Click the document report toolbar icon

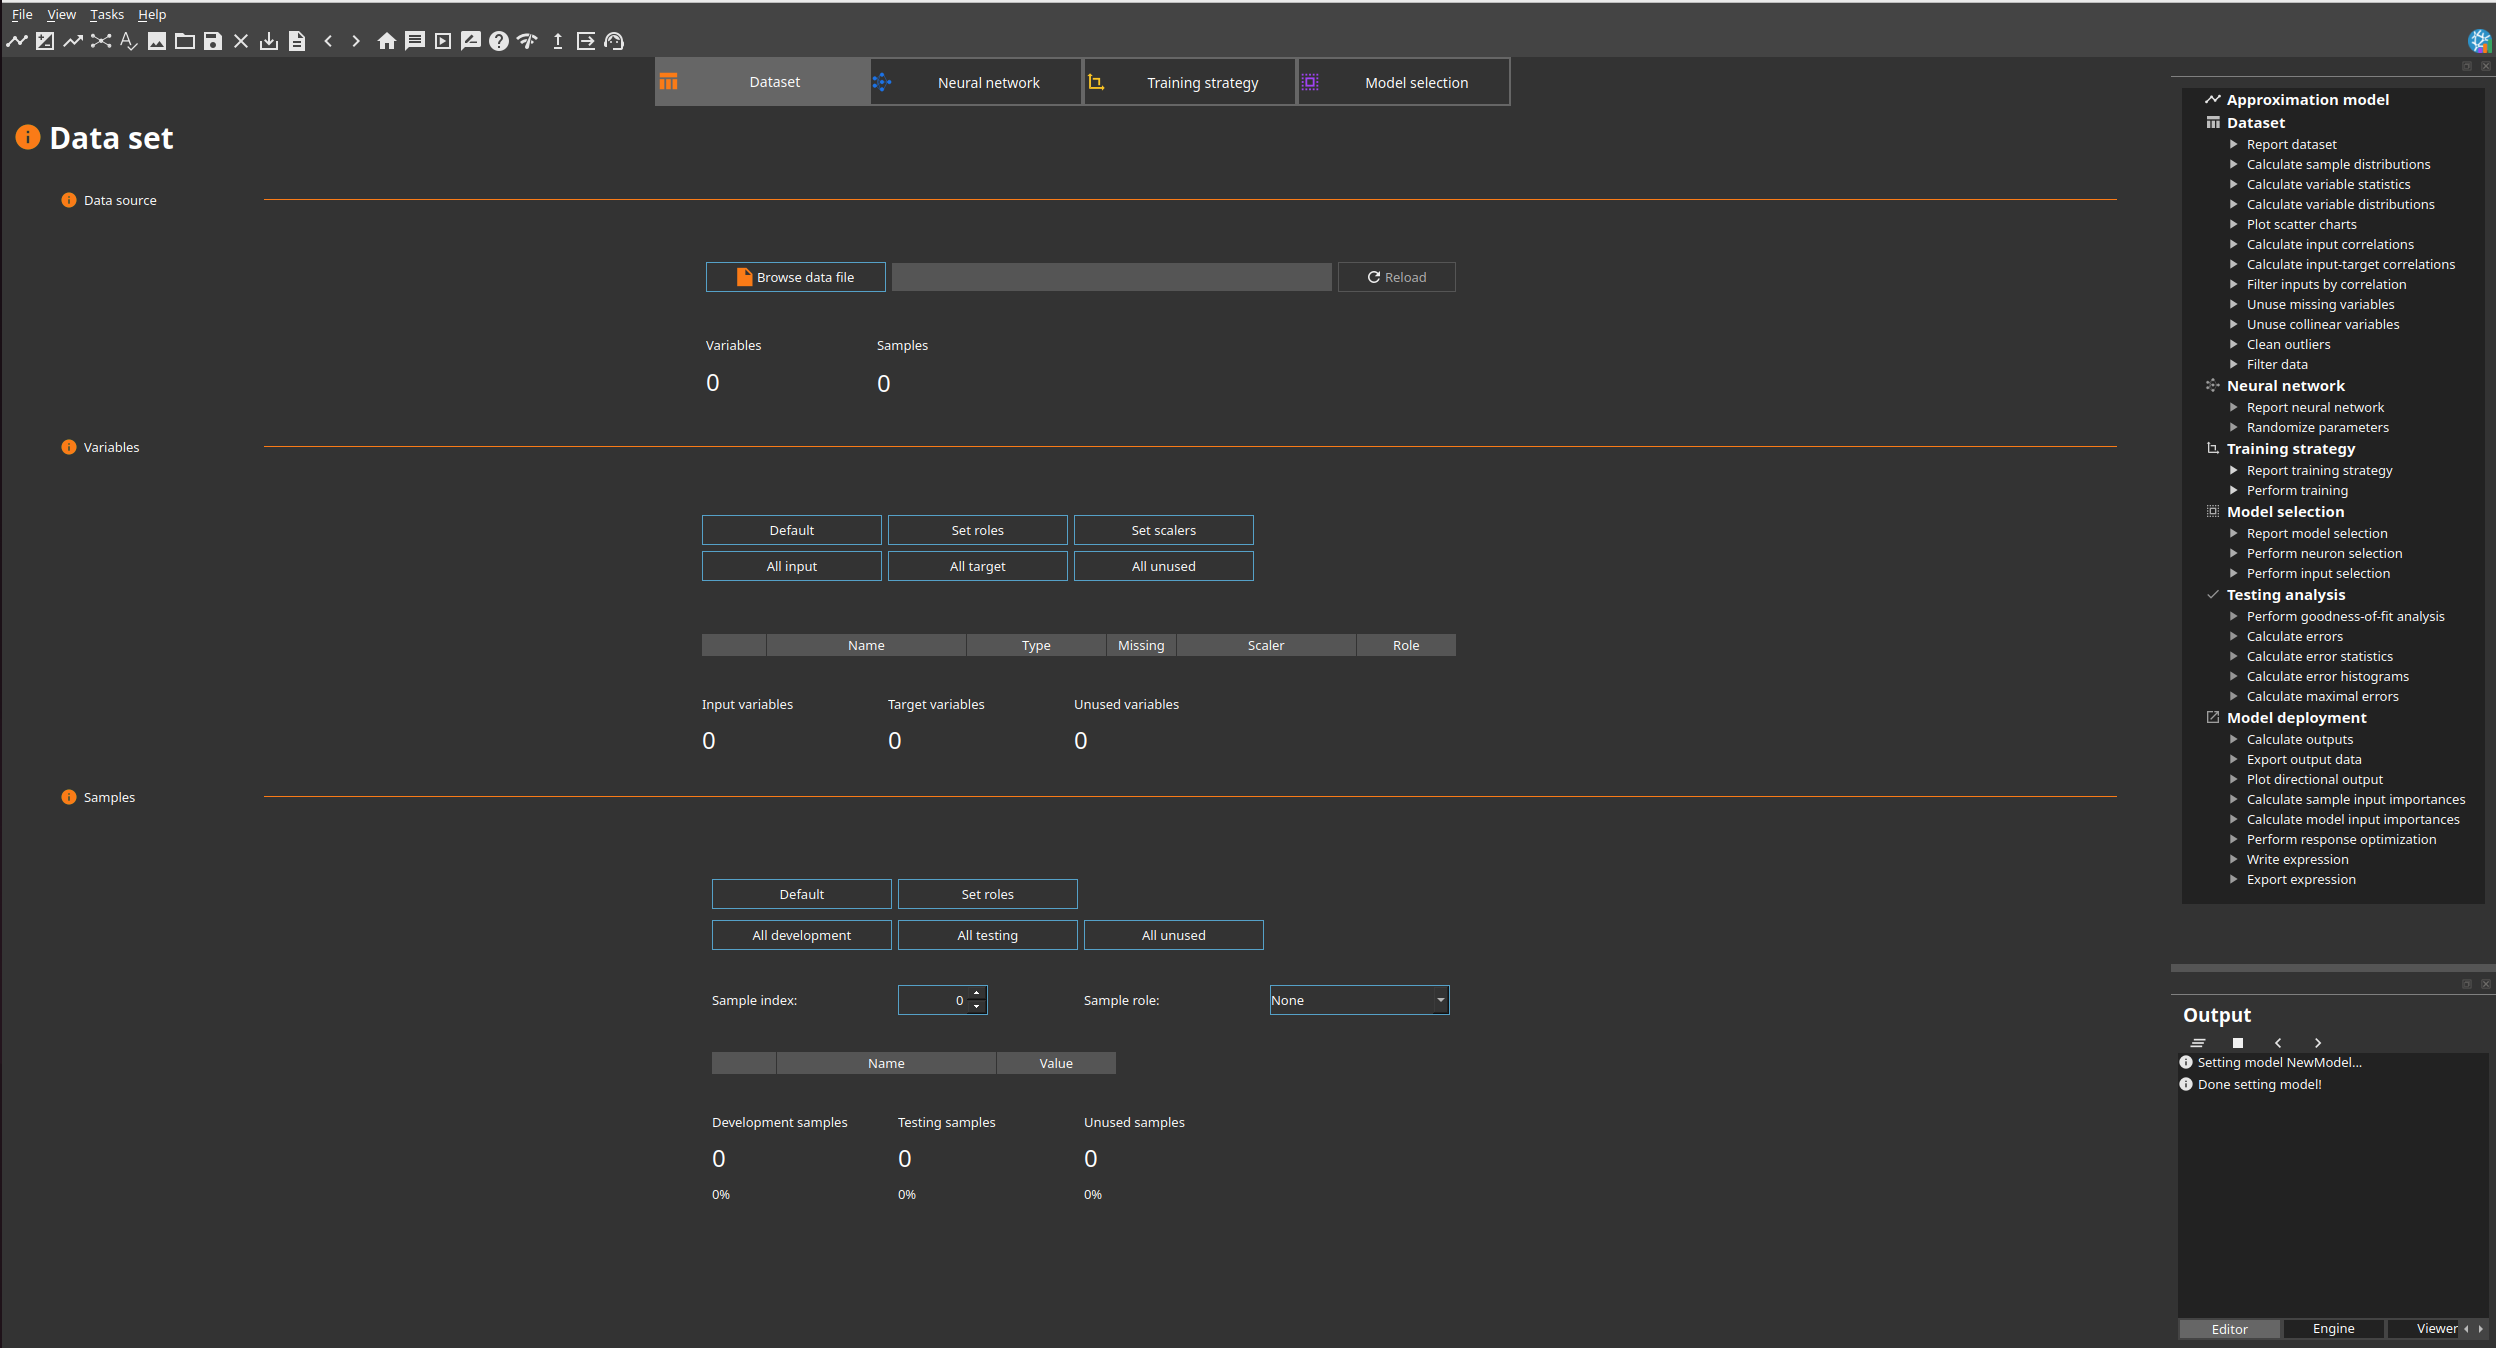pyautogui.click(x=297, y=41)
